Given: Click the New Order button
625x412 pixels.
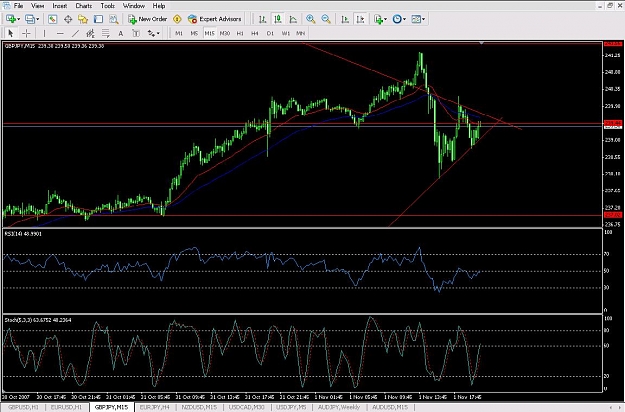Looking at the screenshot, I should point(147,19).
